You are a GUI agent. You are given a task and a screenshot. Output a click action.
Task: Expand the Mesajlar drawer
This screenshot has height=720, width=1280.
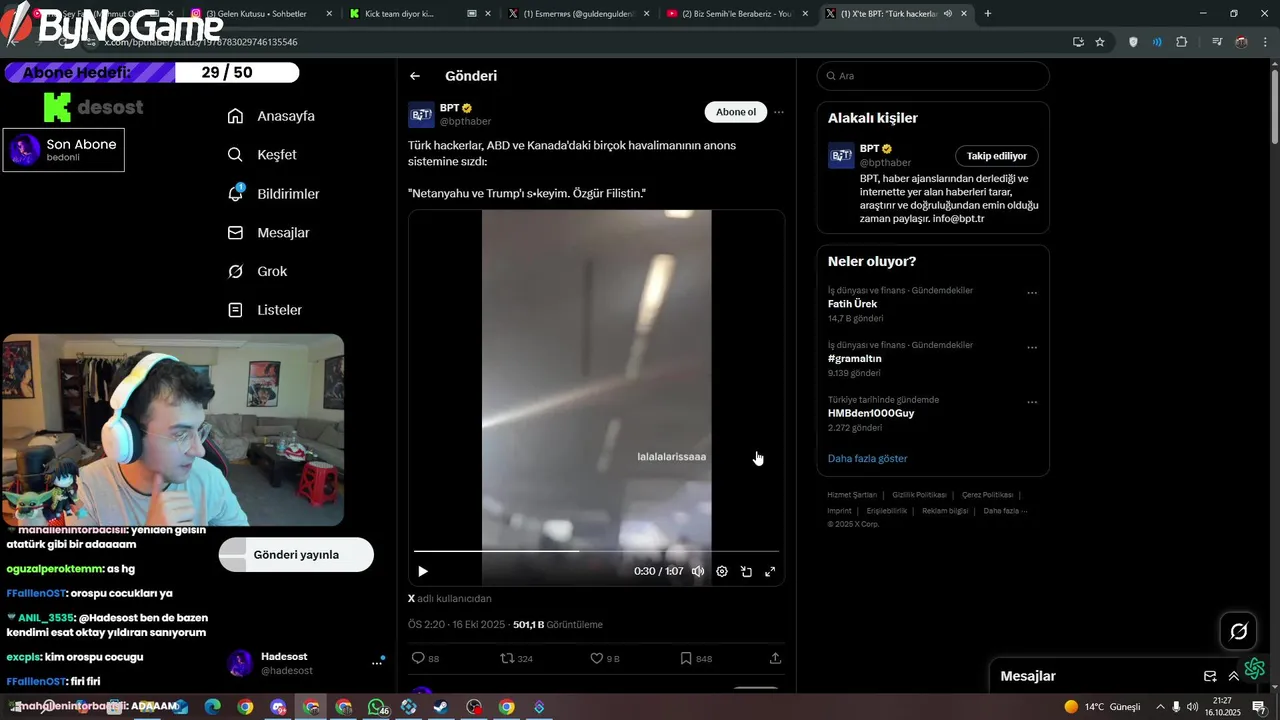1233,676
